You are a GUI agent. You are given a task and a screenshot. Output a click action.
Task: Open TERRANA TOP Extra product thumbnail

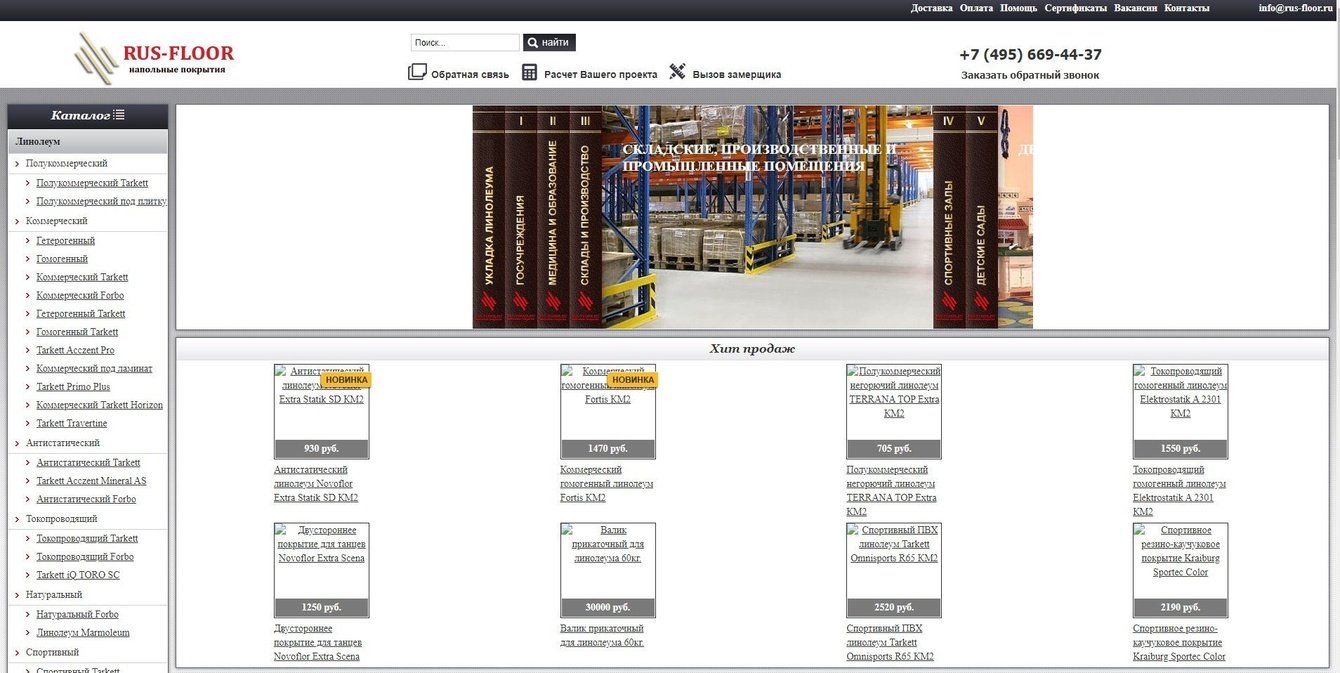(894, 411)
